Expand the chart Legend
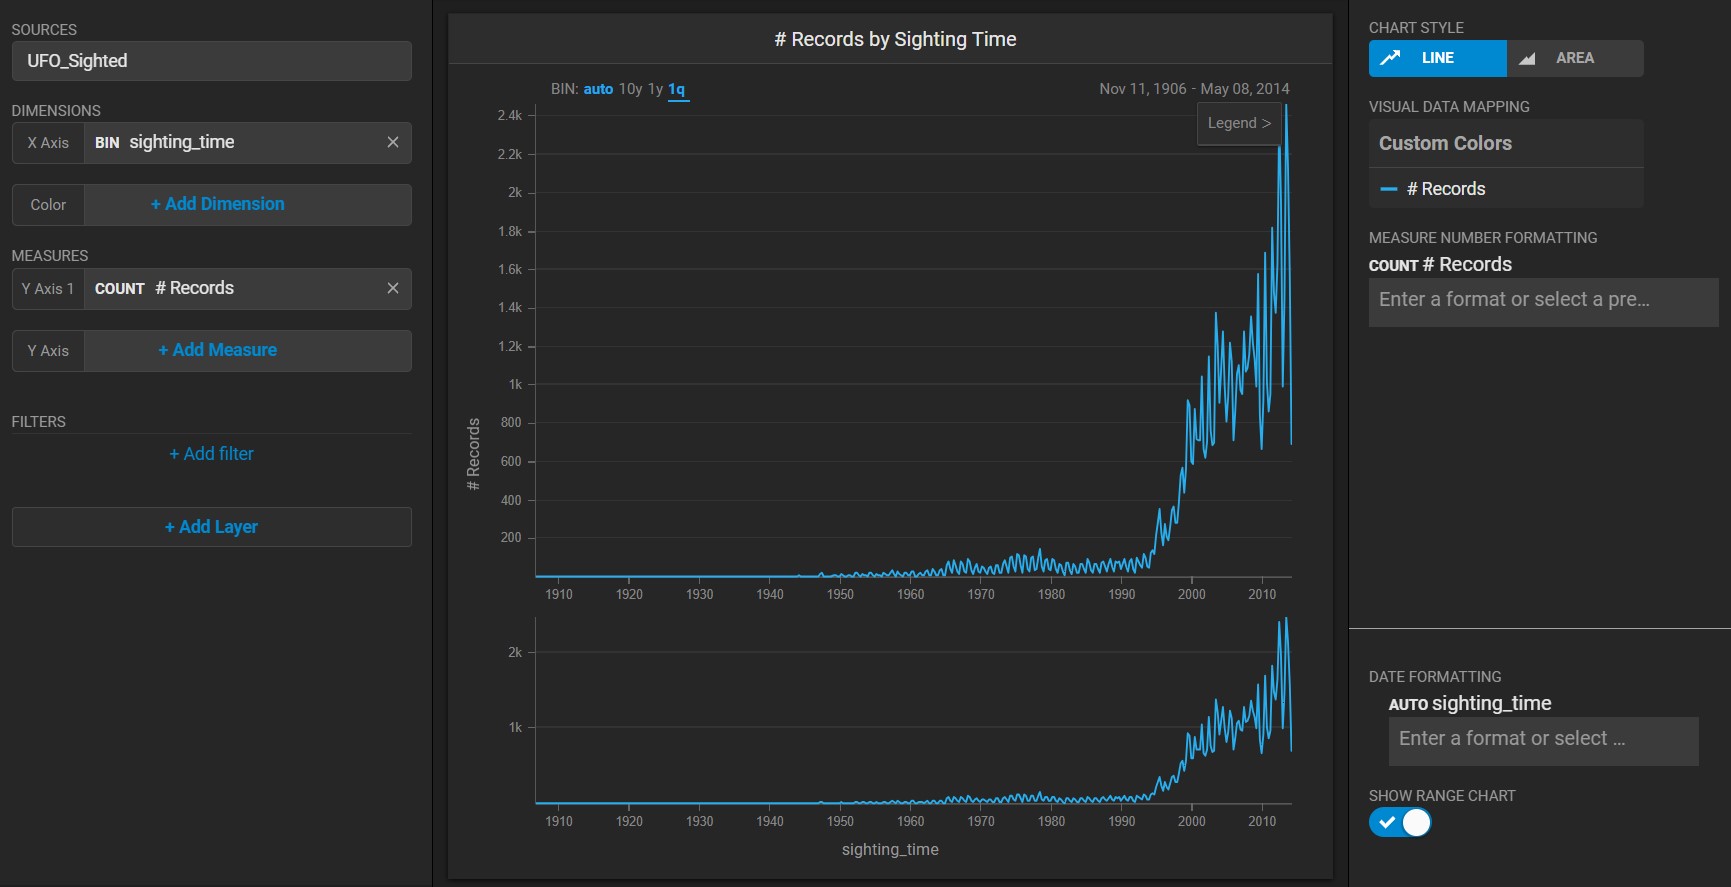This screenshot has width=1731, height=887. click(x=1238, y=123)
